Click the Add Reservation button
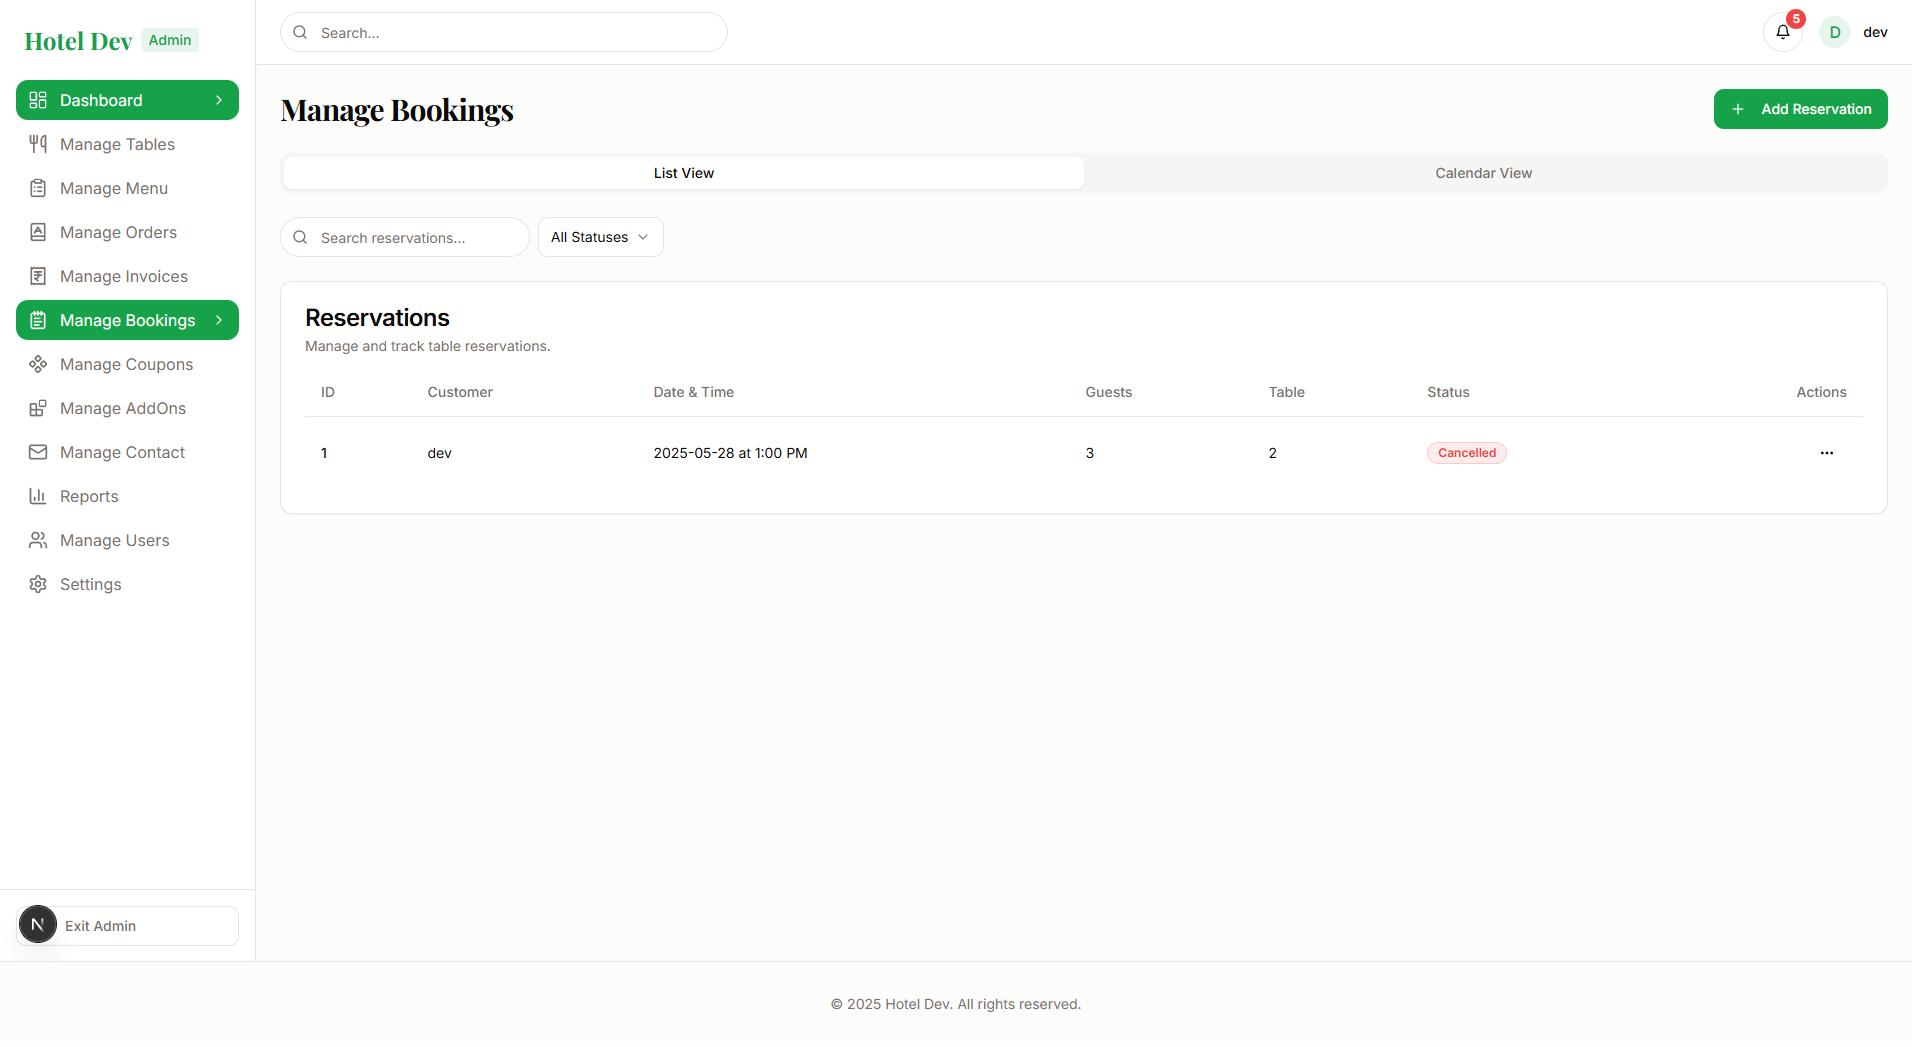The width and height of the screenshot is (1912, 1047). click(1800, 109)
